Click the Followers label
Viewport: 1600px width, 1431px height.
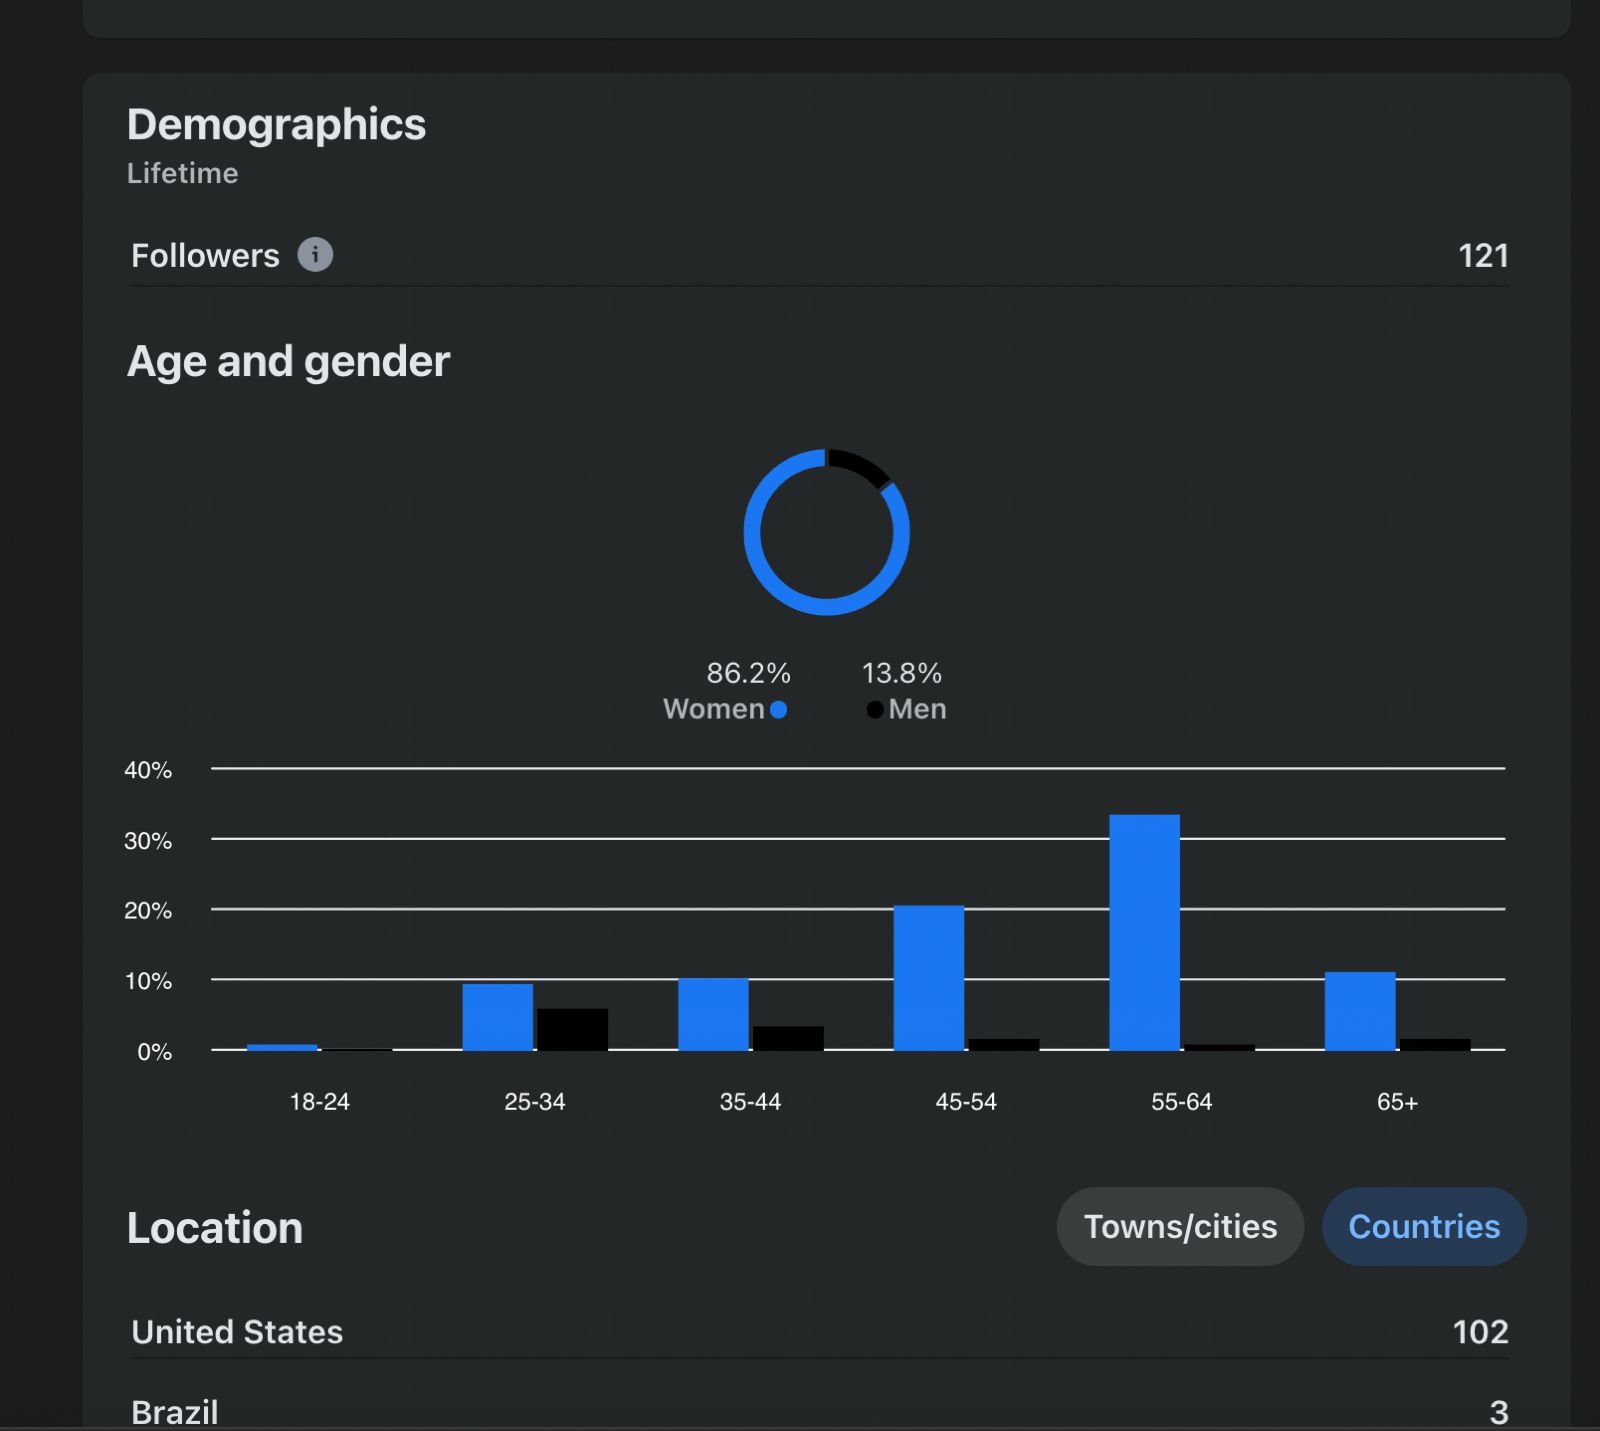[205, 255]
